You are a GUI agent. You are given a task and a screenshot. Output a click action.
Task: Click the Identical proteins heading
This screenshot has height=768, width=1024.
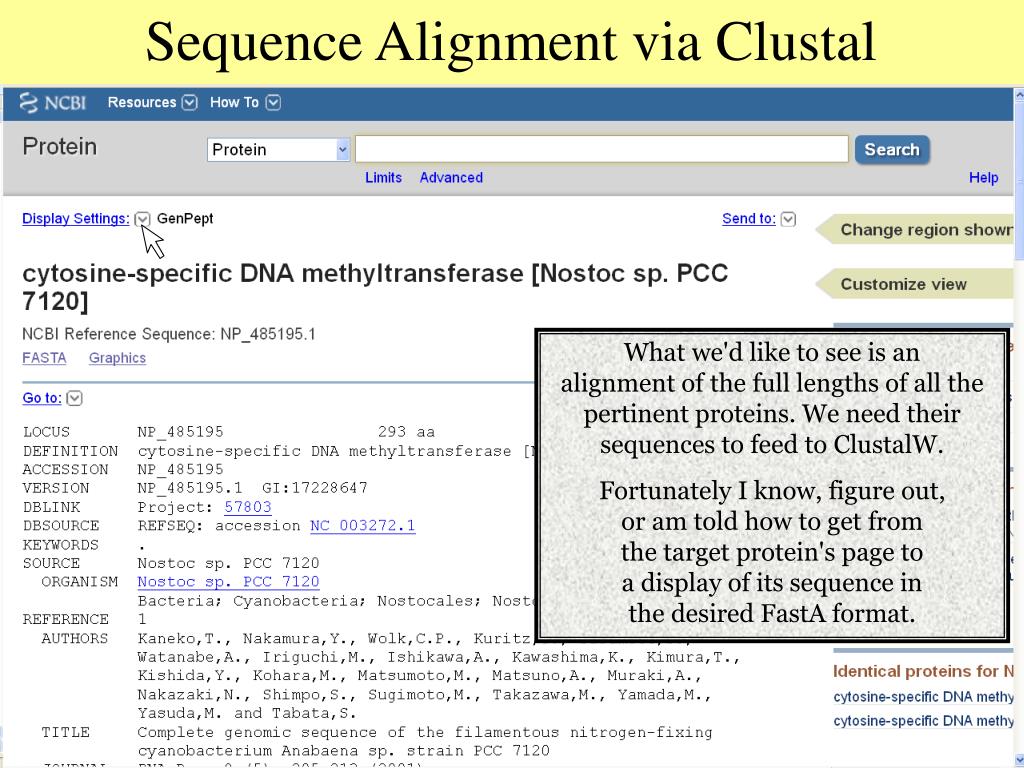coord(923,671)
